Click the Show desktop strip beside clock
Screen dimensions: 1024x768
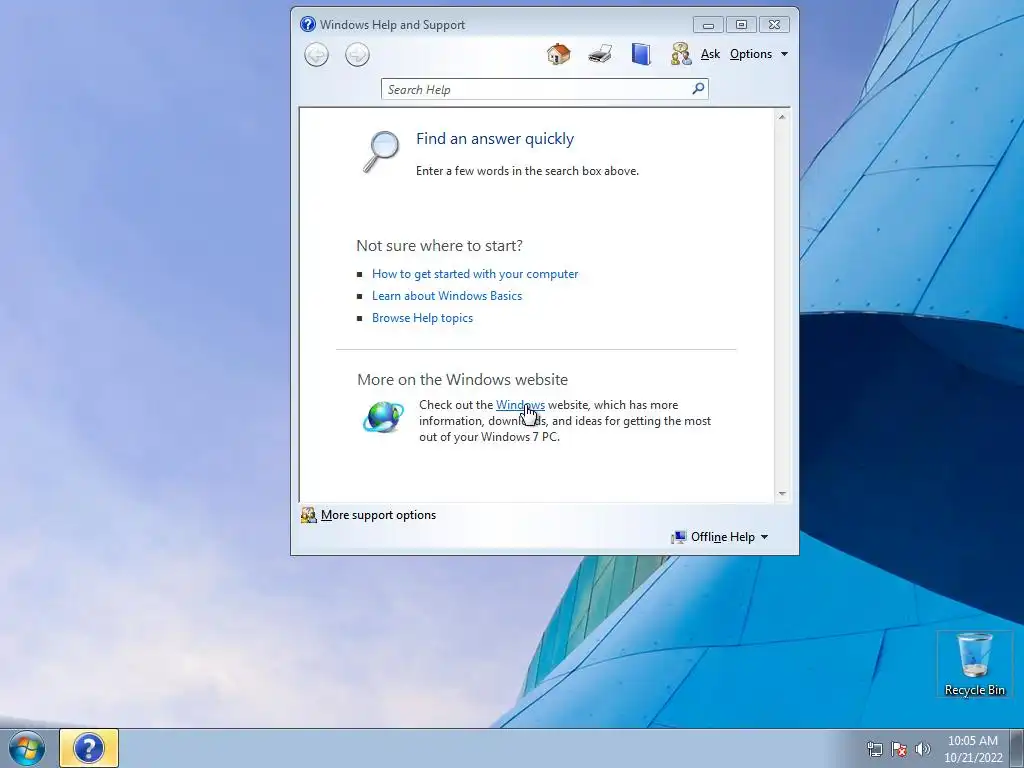(x=1017, y=748)
